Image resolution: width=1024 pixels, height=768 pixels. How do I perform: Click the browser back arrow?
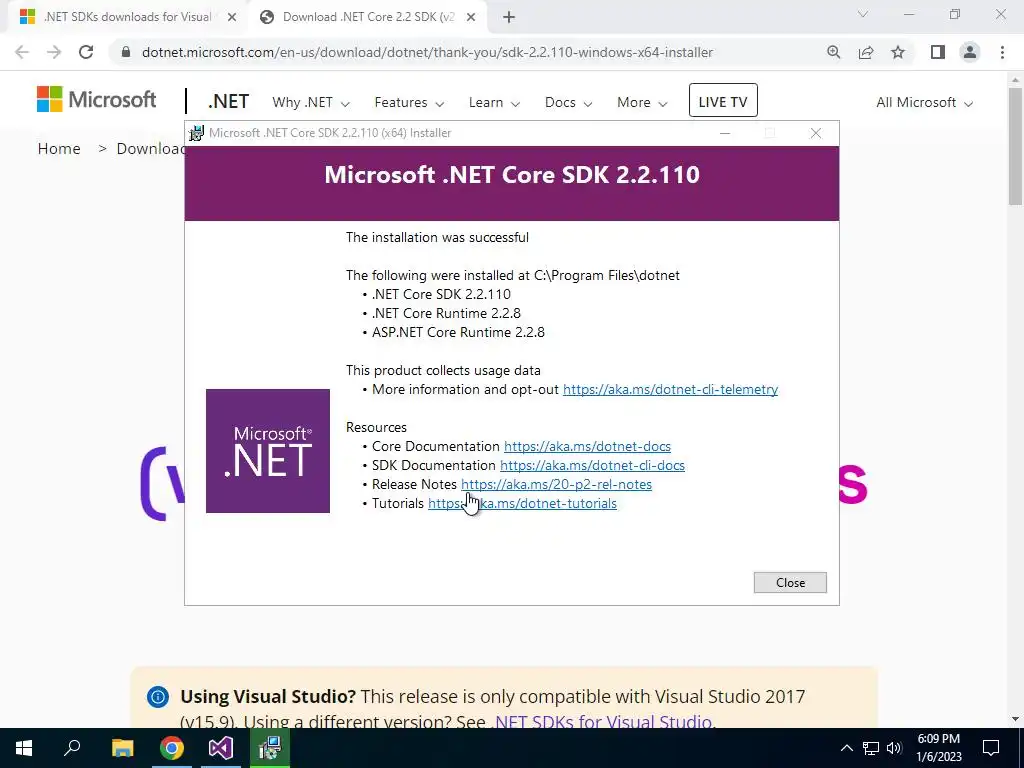click(22, 52)
